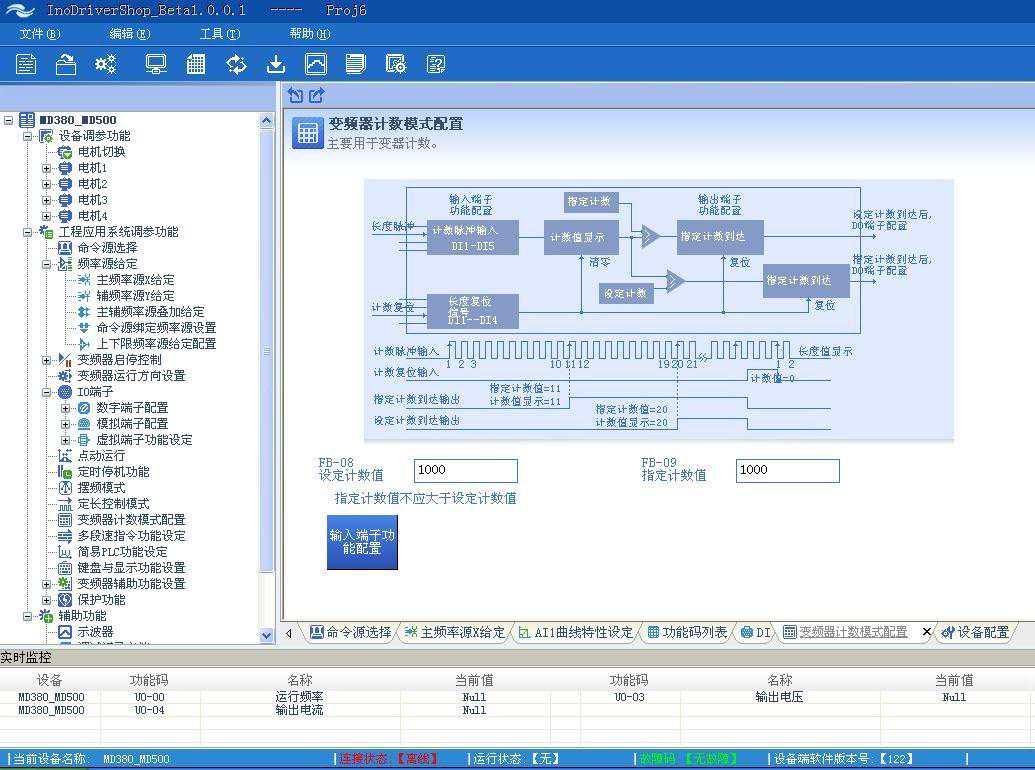The width and height of the screenshot is (1035, 770).
Task: Click the help question-mark toolbar icon
Action: click(436, 64)
